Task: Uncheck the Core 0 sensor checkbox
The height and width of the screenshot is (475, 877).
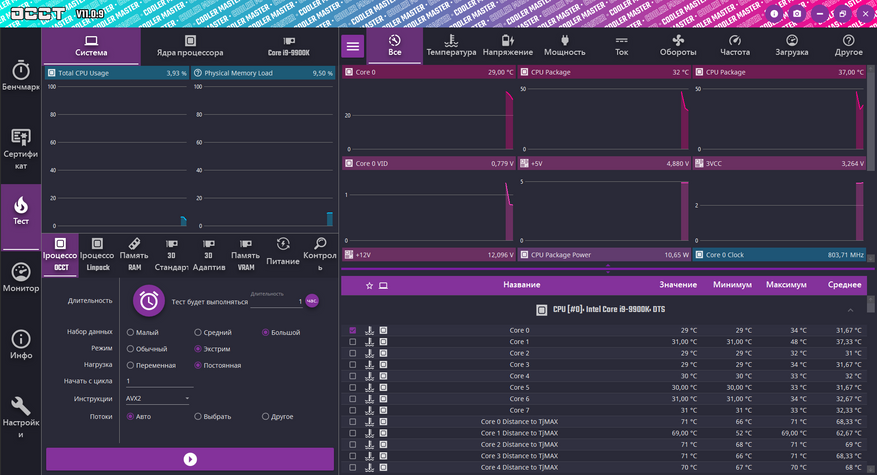Action: (x=352, y=330)
